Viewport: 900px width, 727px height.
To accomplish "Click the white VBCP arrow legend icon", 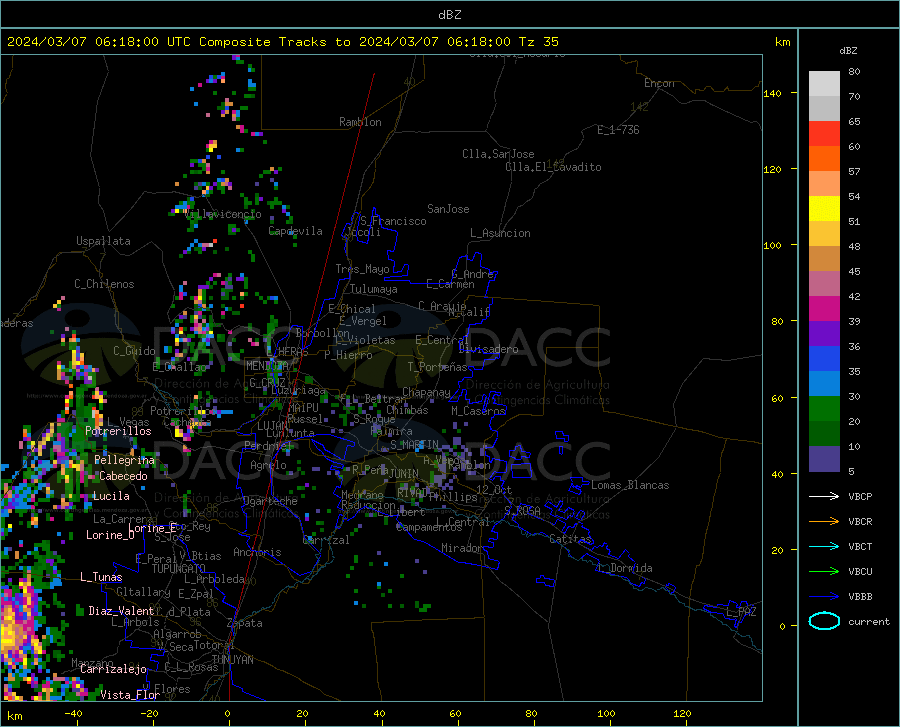I will [x=824, y=496].
